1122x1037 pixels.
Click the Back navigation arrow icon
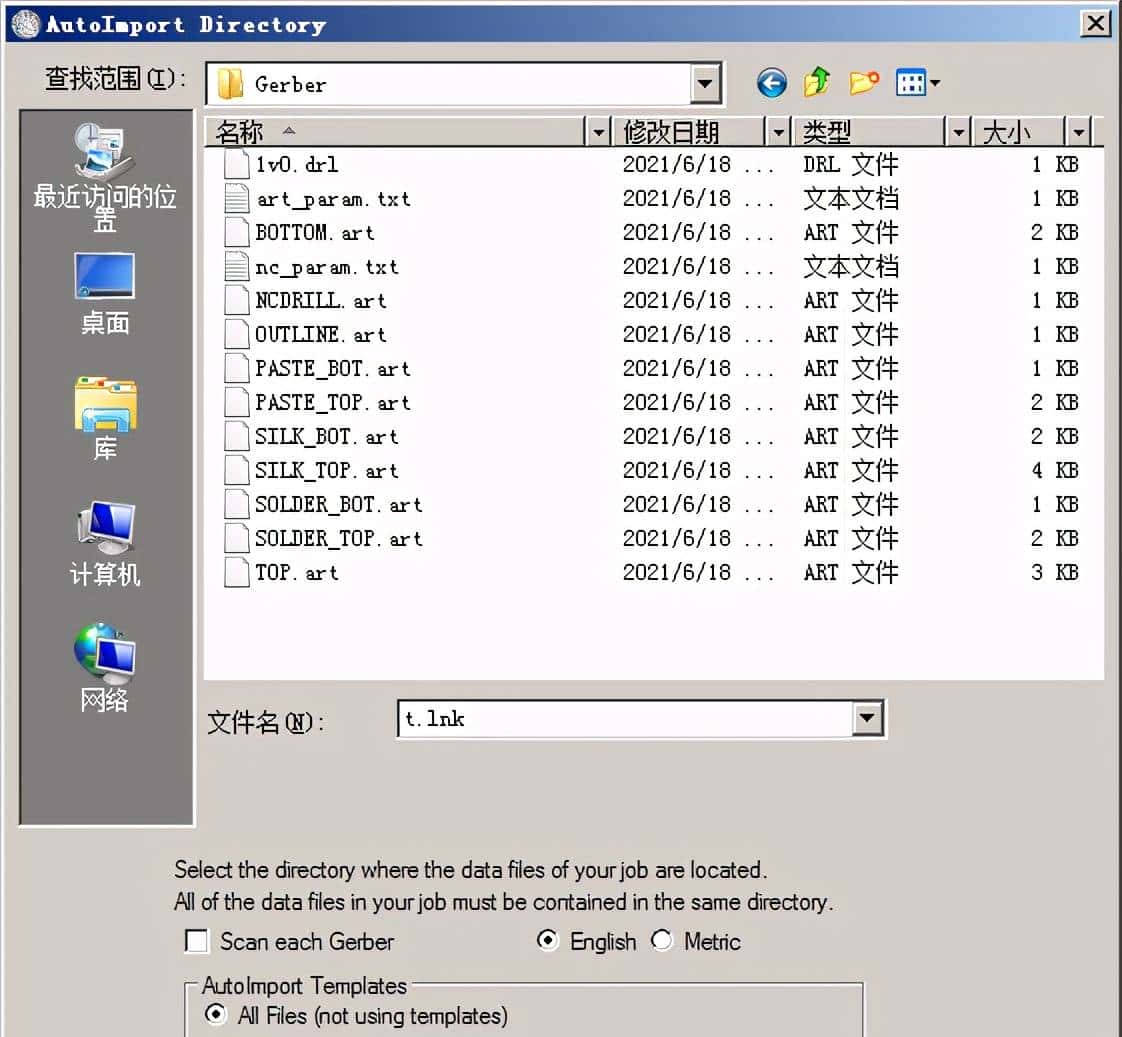tap(771, 83)
